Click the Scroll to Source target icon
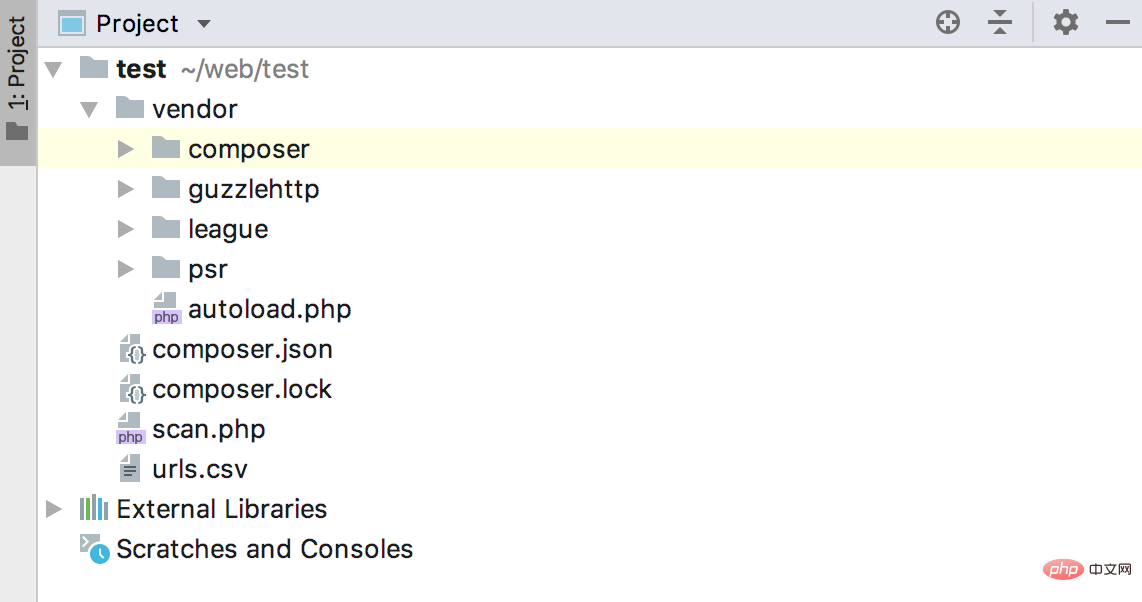Screen dimensions: 1142x602 coord(947,21)
